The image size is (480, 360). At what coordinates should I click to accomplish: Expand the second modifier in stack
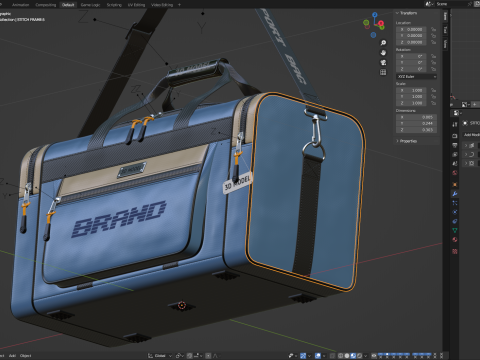click(x=466, y=154)
